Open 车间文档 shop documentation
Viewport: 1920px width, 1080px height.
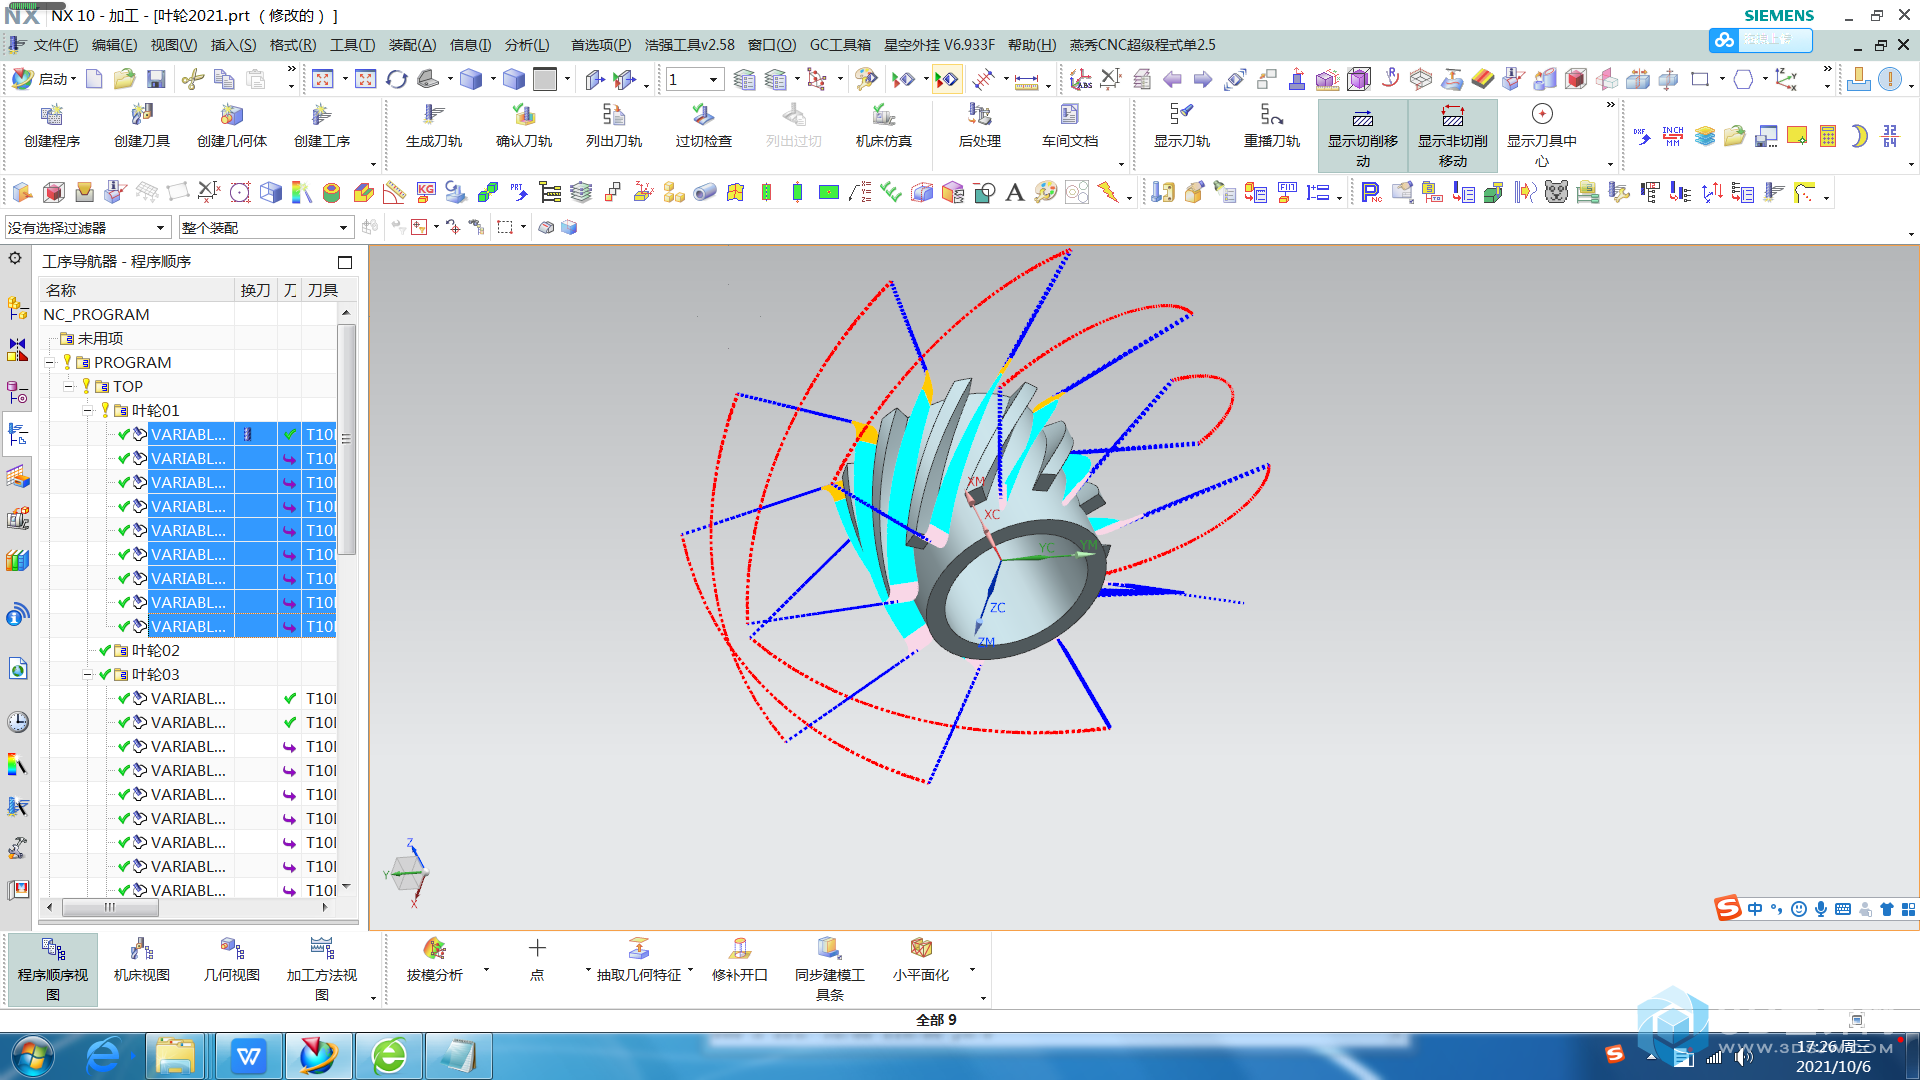point(1070,126)
